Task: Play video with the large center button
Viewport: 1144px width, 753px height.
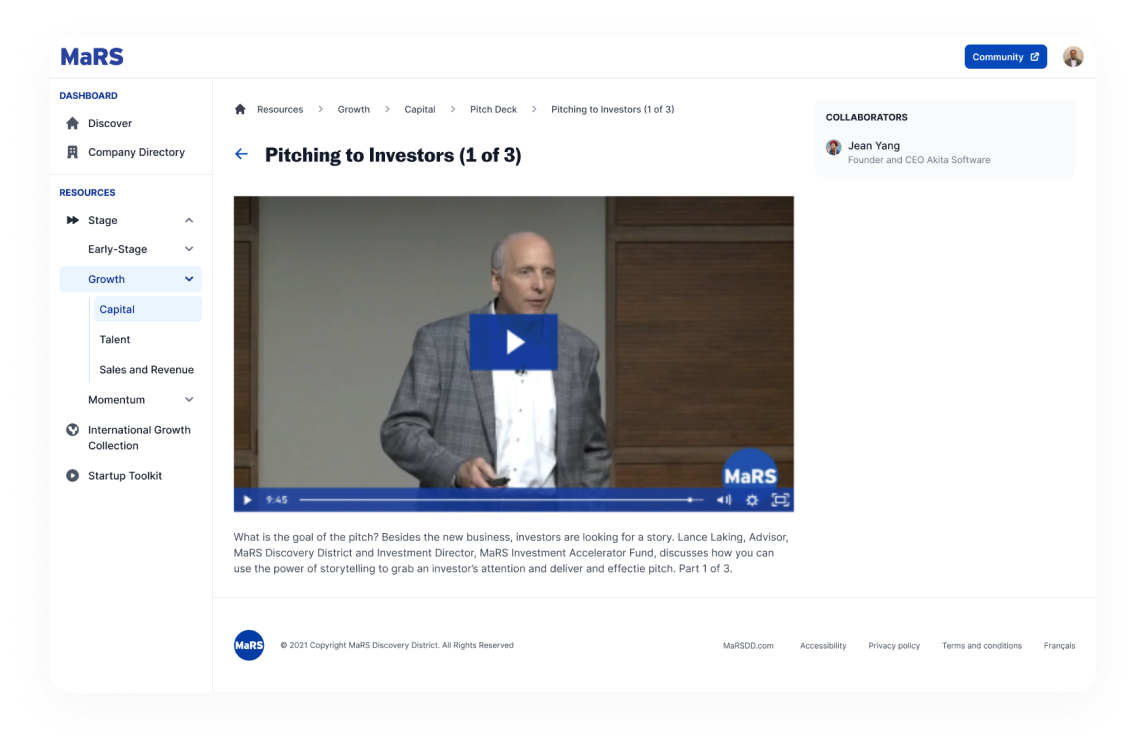Action: pyautogui.click(x=514, y=342)
